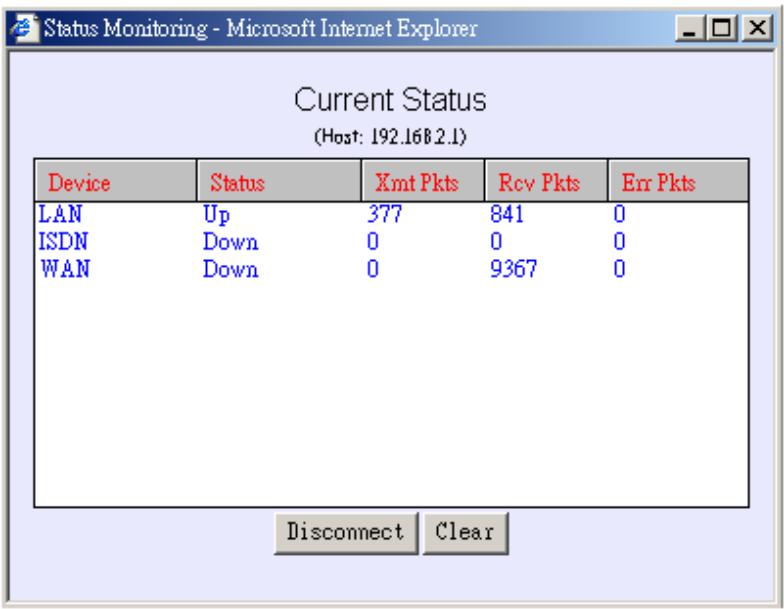Image resolution: width=784 pixels, height=609 pixels.
Task: Maximize the Status Monitoring window
Action: tap(722, 28)
